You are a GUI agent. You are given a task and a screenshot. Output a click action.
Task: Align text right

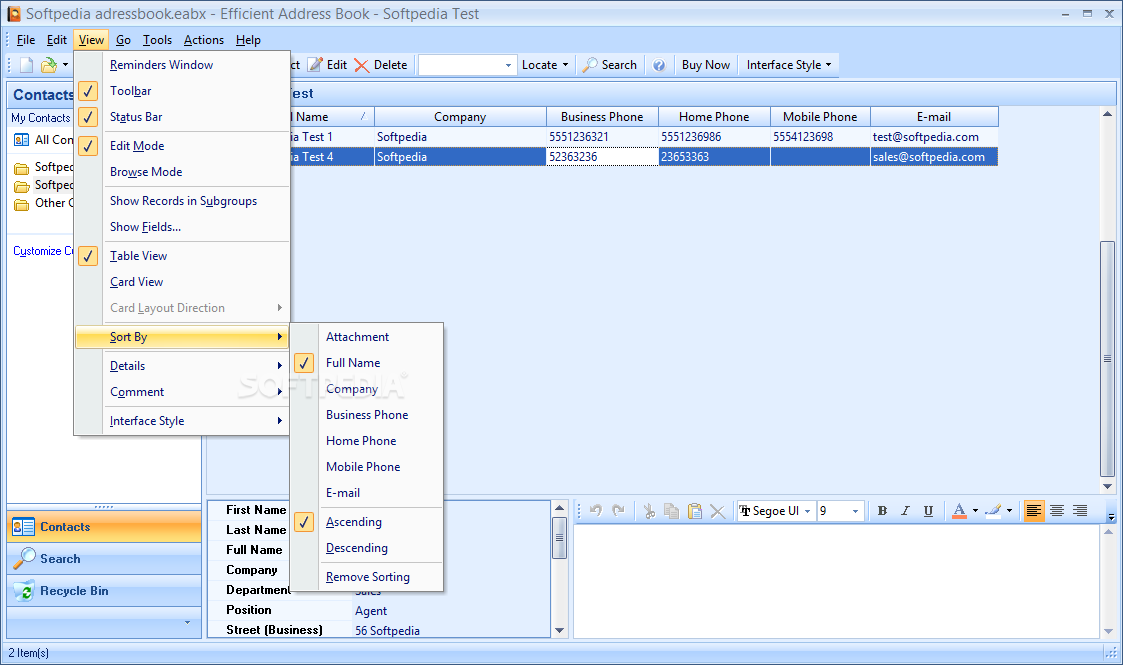[x=1080, y=510]
